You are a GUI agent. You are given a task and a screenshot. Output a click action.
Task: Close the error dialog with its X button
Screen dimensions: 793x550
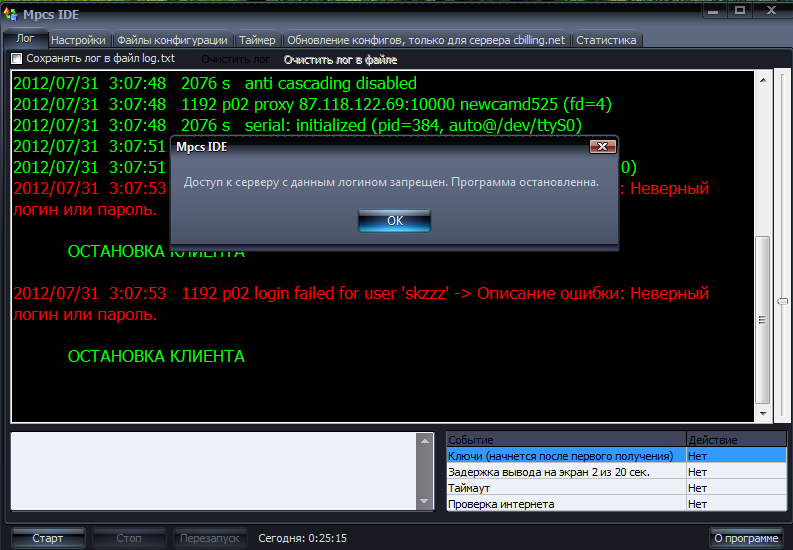pos(601,147)
